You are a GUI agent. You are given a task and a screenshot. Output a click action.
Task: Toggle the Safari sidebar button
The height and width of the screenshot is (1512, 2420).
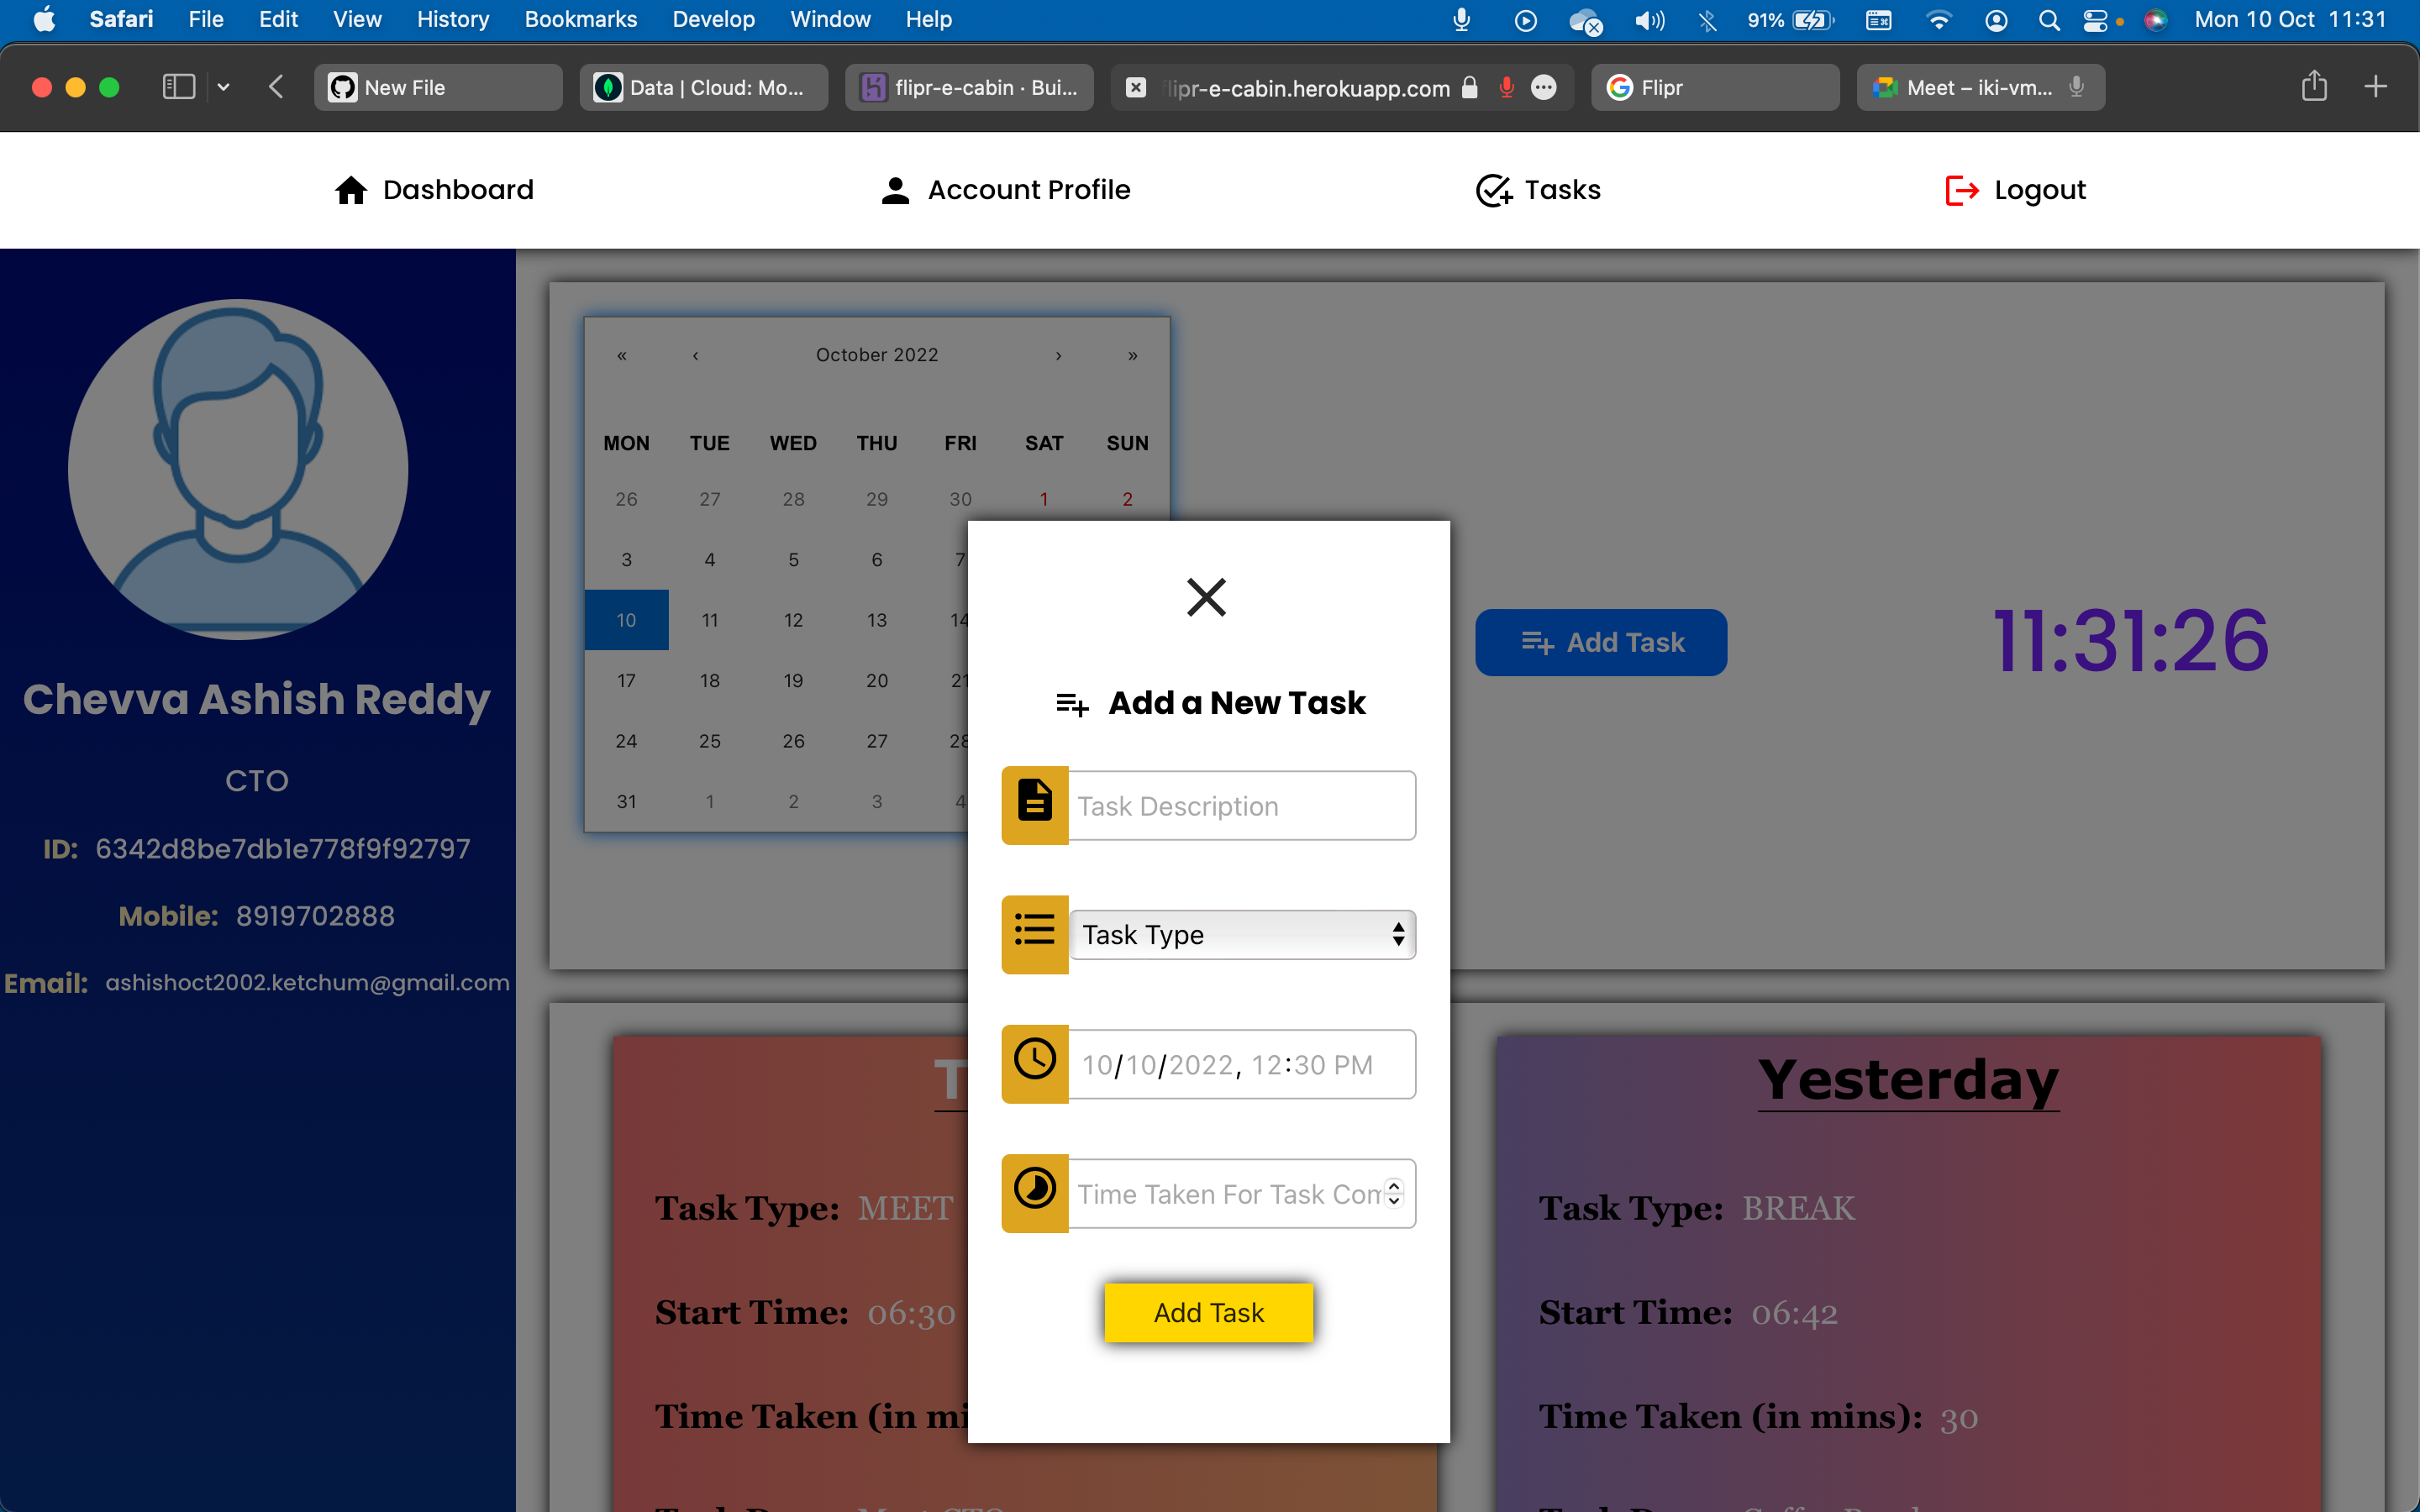179,87
